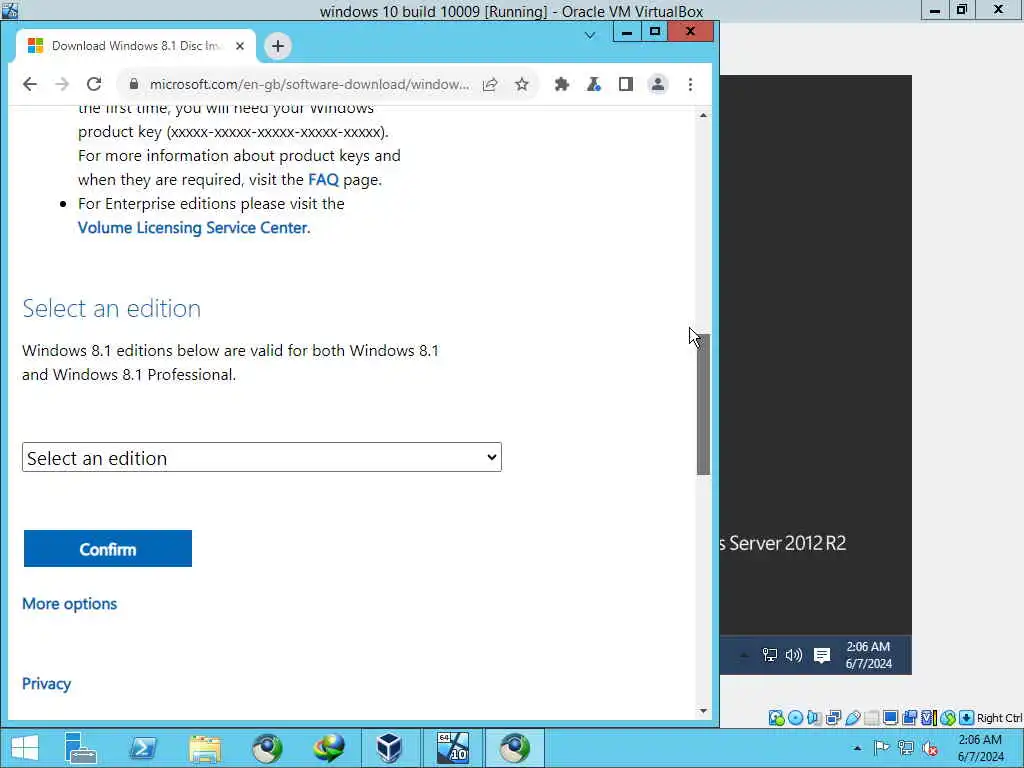1024x768 pixels.
Task: Click the browser forward arrow
Action: tap(62, 84)
